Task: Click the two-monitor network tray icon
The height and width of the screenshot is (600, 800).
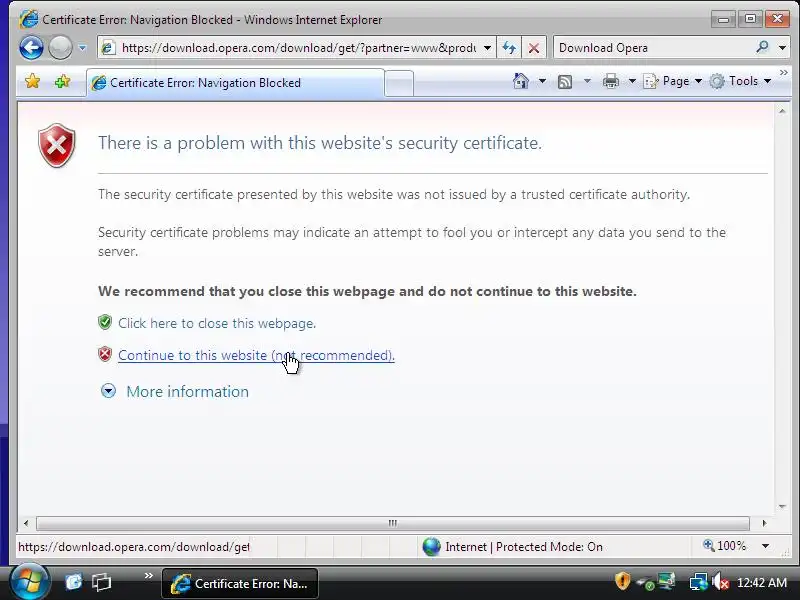Action: (x=666, y=581)
